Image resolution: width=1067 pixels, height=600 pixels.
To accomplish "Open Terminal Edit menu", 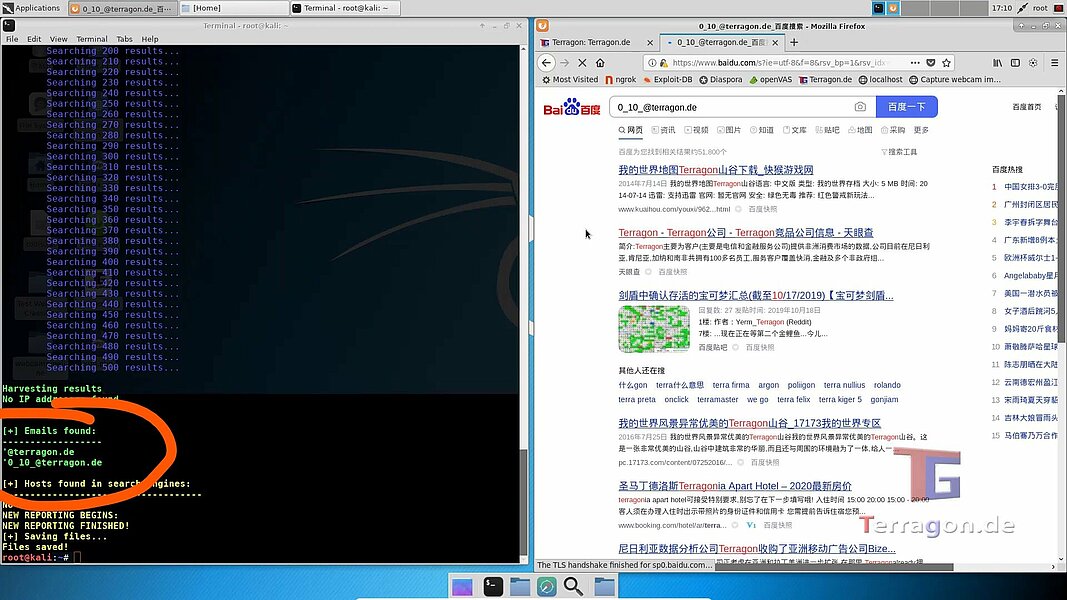I will tap(34, 39).
